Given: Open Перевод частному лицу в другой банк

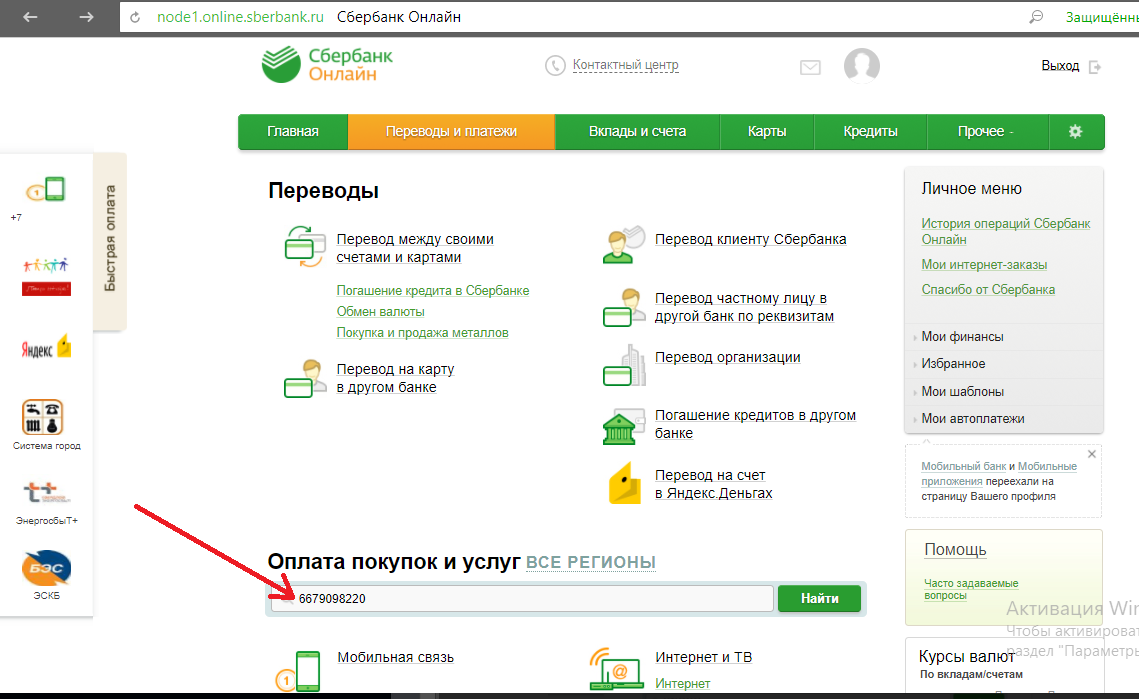Looking at the screenshot, I should 744,307.
